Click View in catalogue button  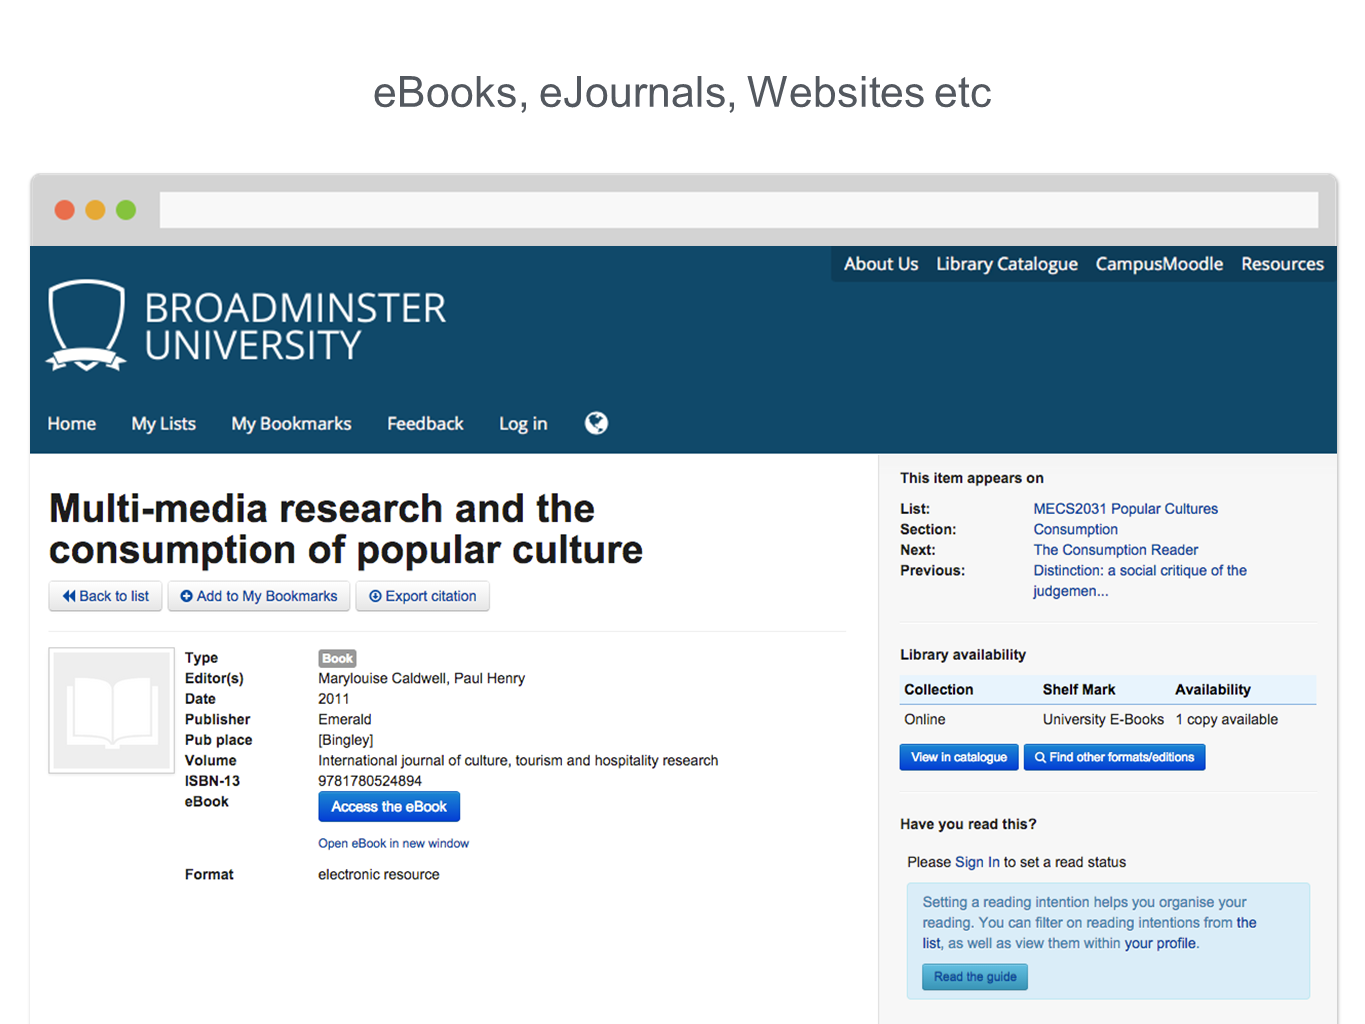(958, 757)
